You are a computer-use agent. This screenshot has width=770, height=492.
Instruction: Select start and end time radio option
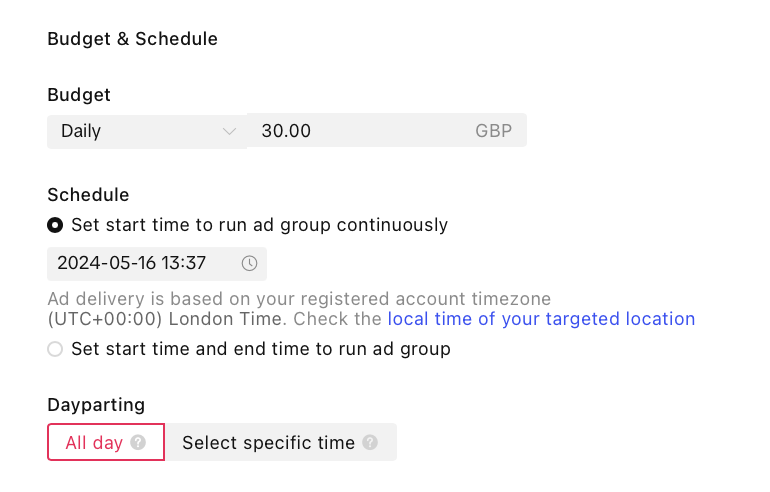pos(55,349)
